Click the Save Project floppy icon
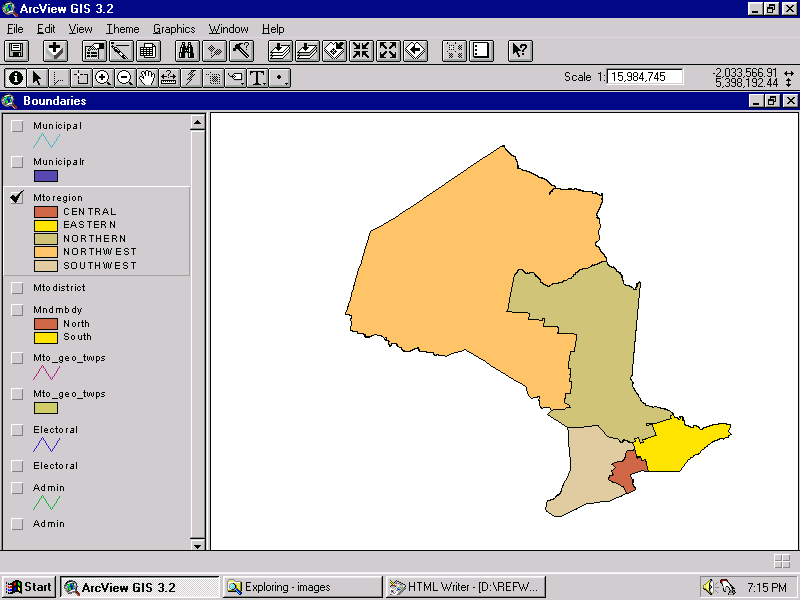This screenshot has height=600, width=800. coord(16,51)
